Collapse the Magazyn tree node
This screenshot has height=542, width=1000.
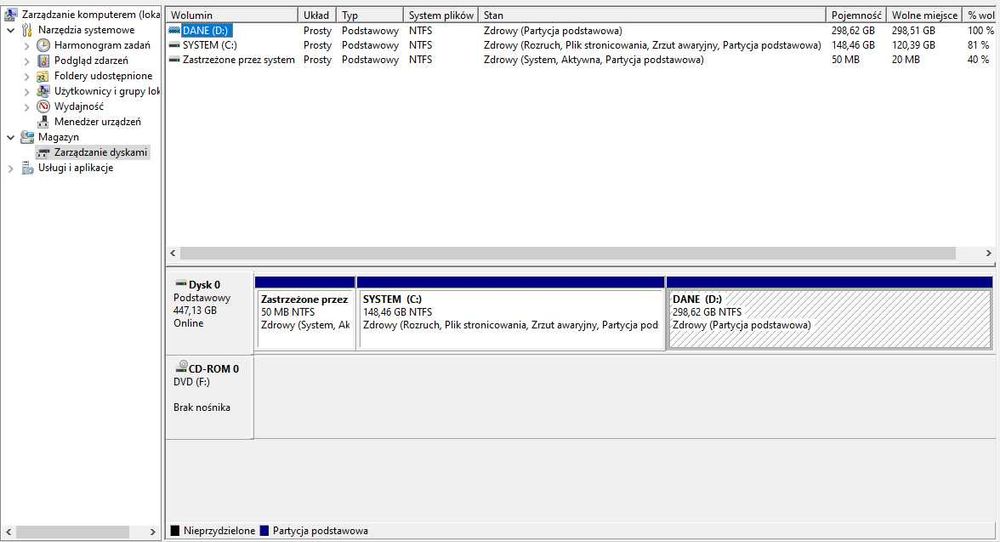[11, 137]
